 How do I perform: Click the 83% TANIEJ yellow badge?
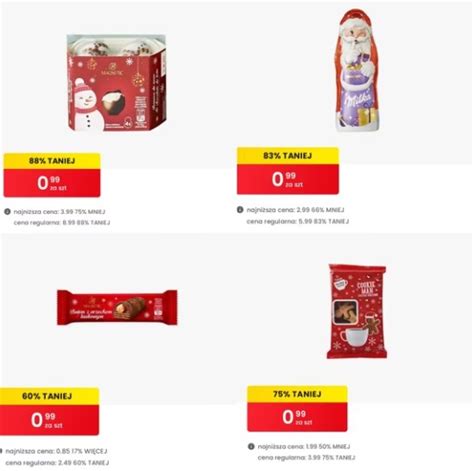pyautogui.click(x=288, y=156)
